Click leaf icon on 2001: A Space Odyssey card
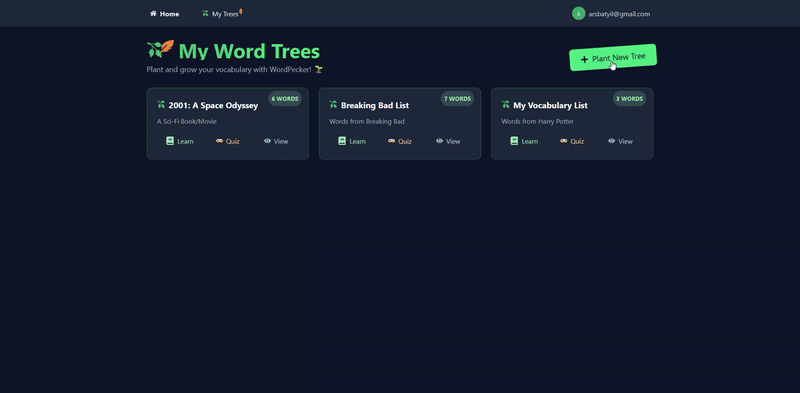 point(161,105)
